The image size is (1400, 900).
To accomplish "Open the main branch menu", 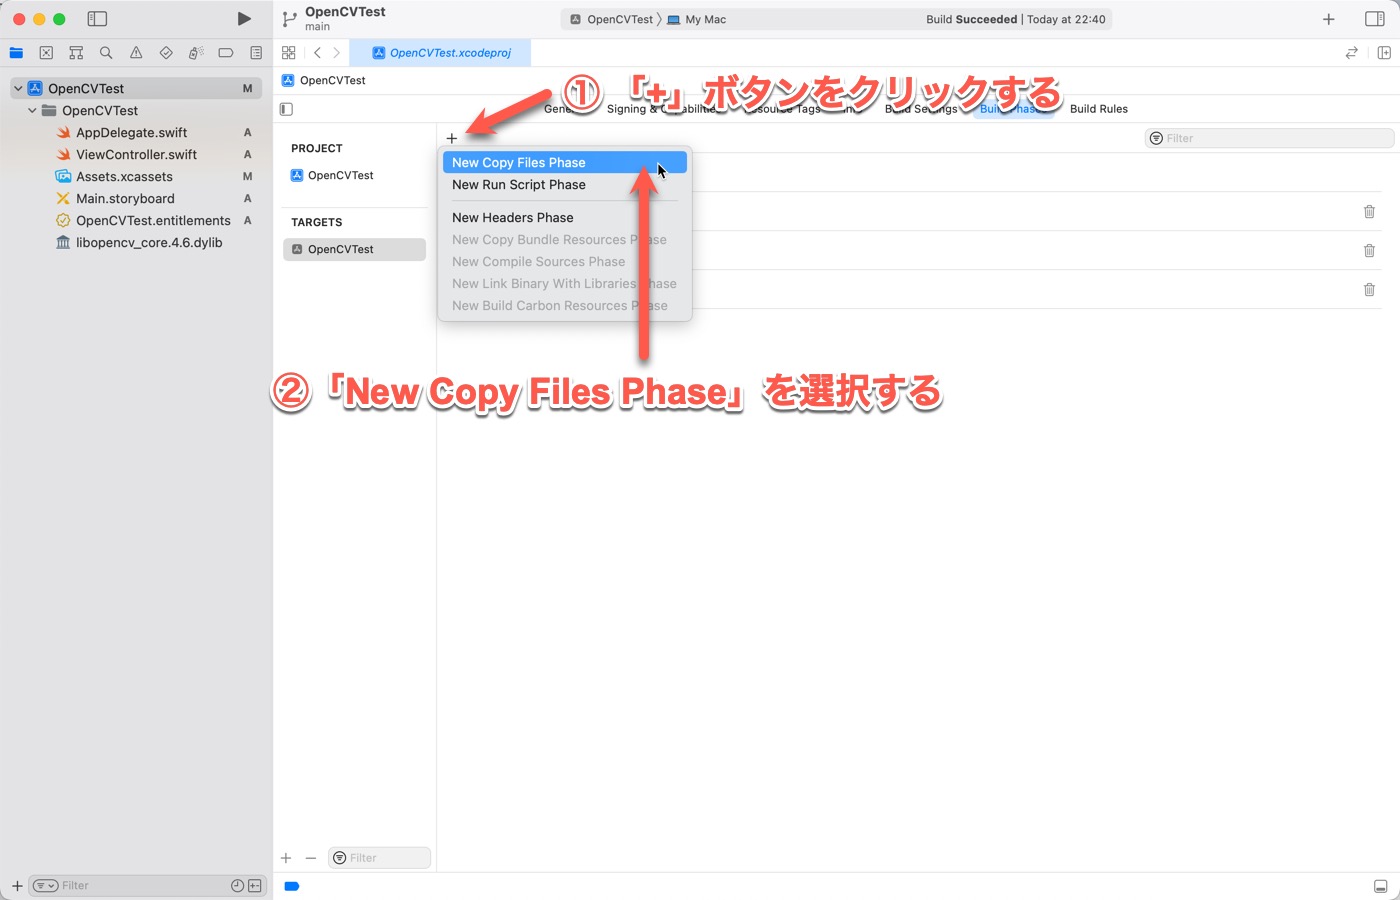I will pos(318,27).
